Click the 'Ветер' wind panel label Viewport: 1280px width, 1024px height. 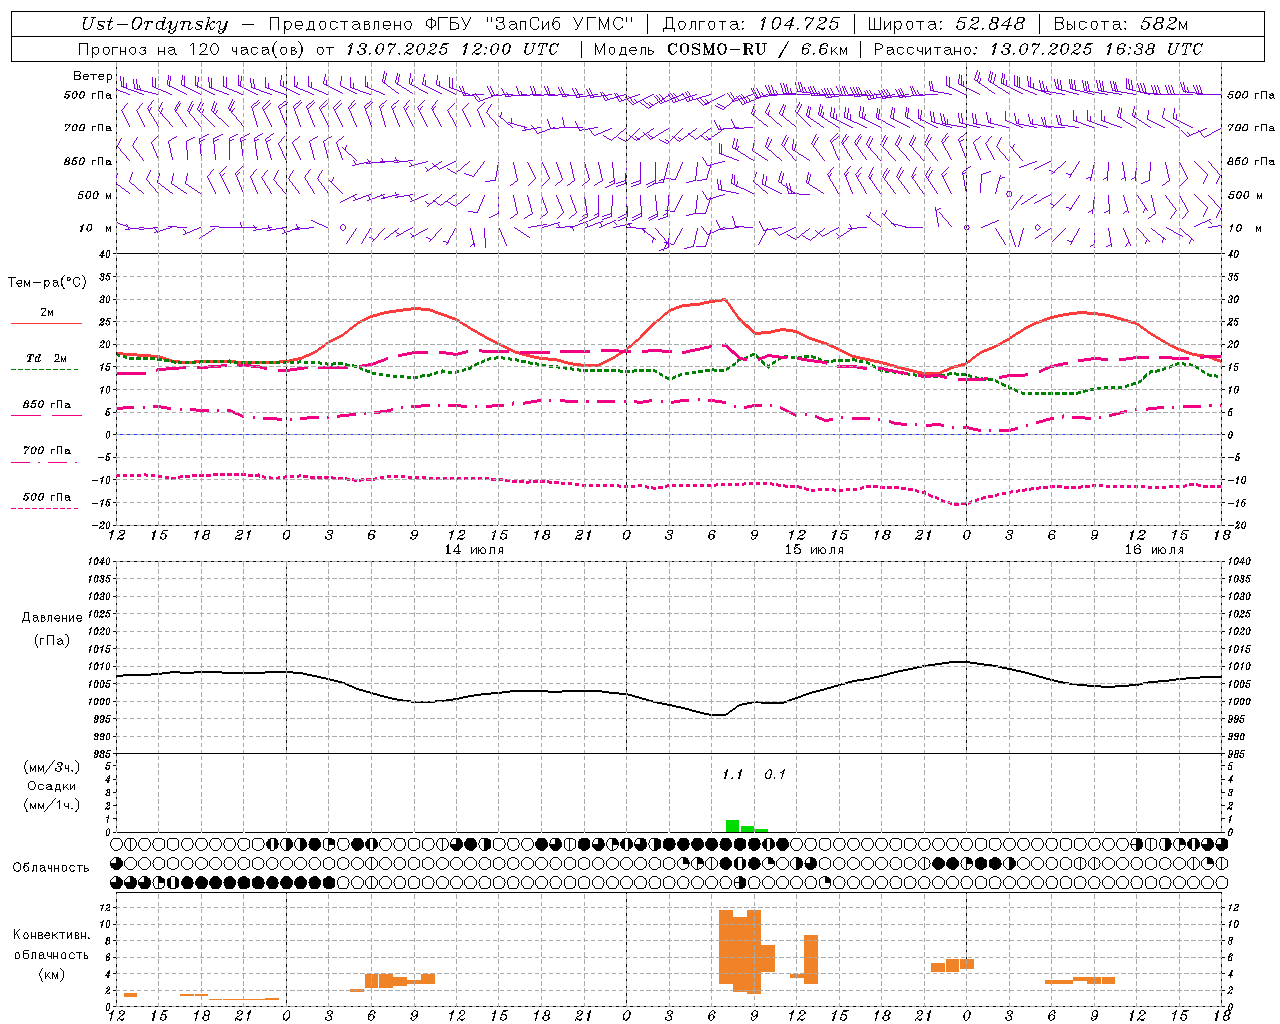[x=92, y=76]
